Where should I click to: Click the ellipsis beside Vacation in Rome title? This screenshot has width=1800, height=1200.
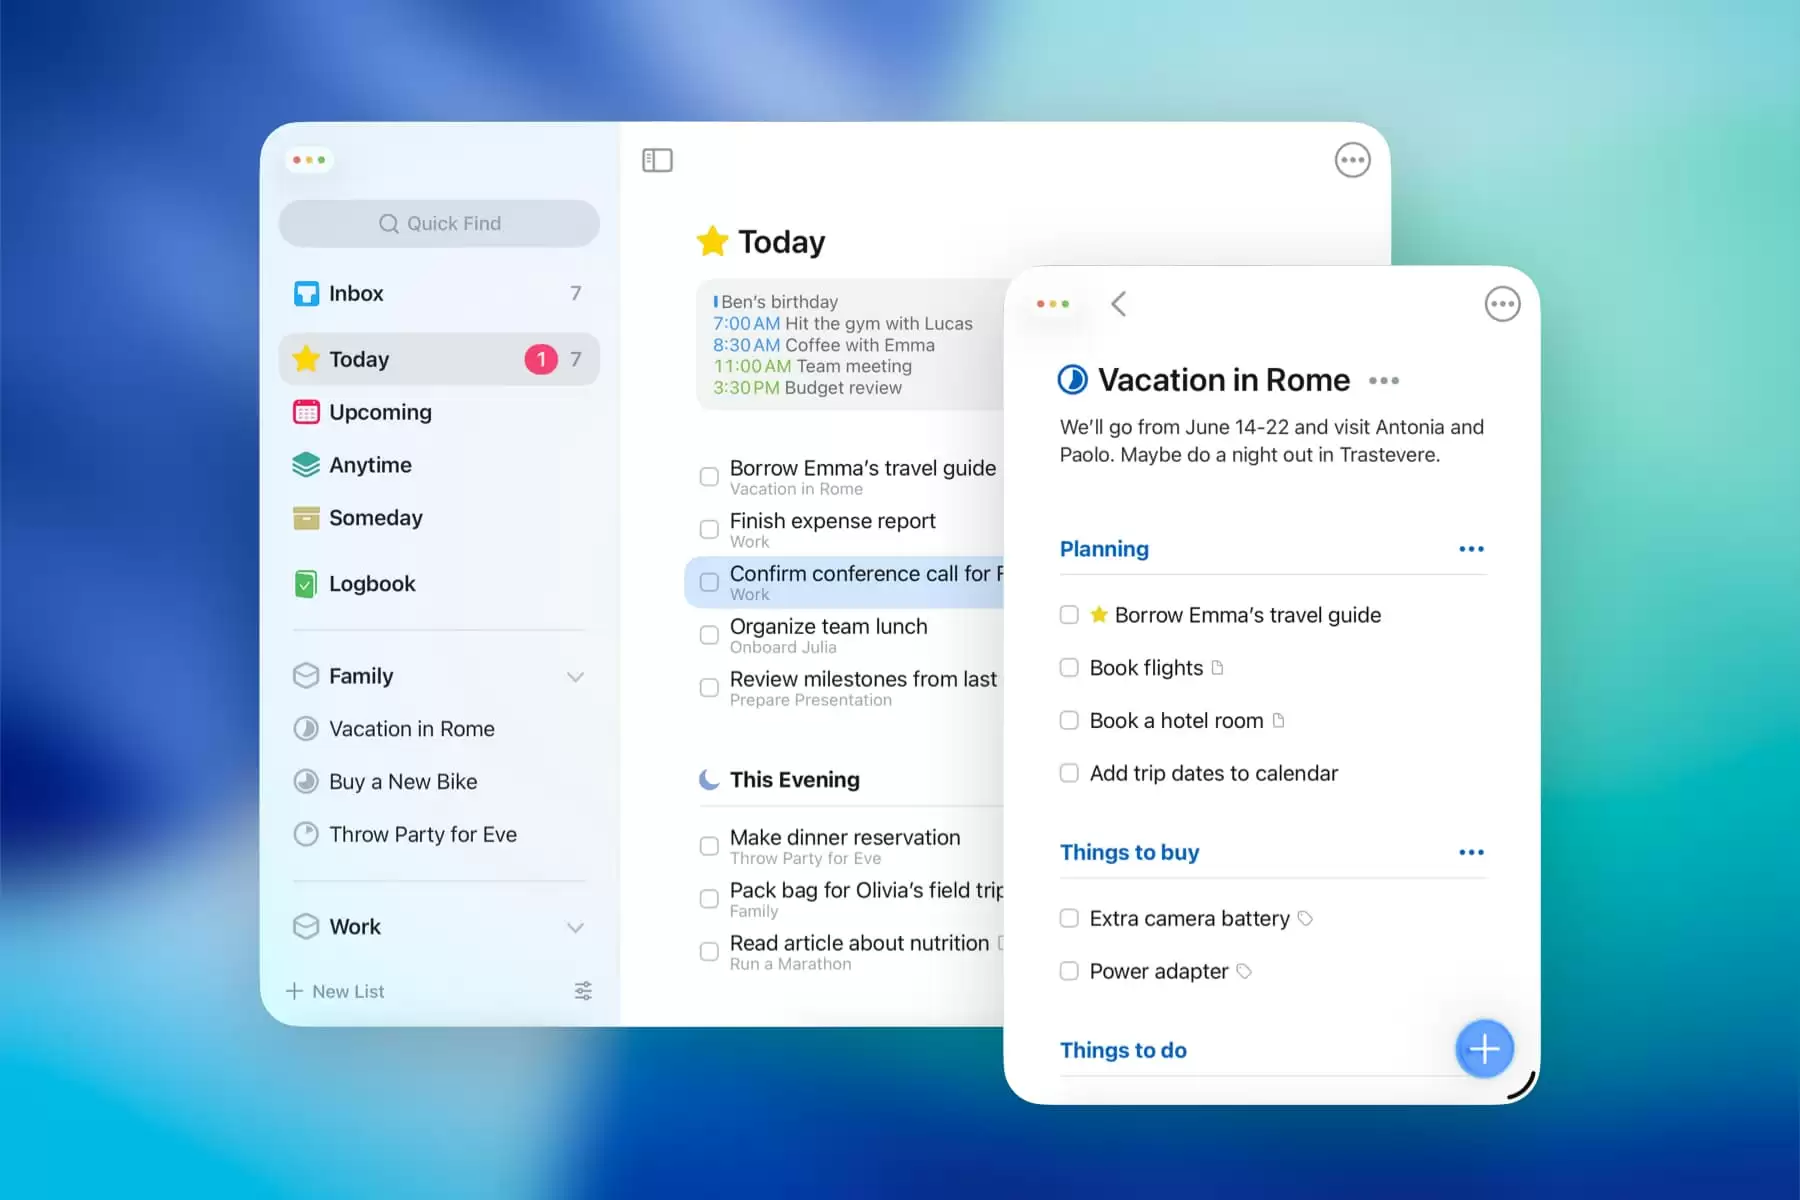[1384, 381]
